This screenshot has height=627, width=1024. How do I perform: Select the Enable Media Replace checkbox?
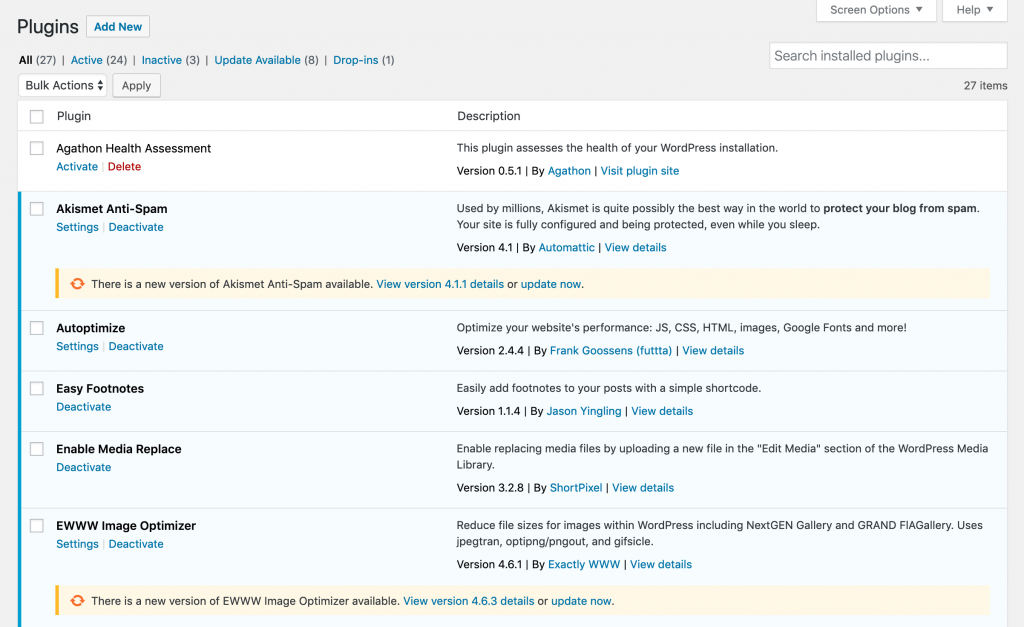point(37,449)
